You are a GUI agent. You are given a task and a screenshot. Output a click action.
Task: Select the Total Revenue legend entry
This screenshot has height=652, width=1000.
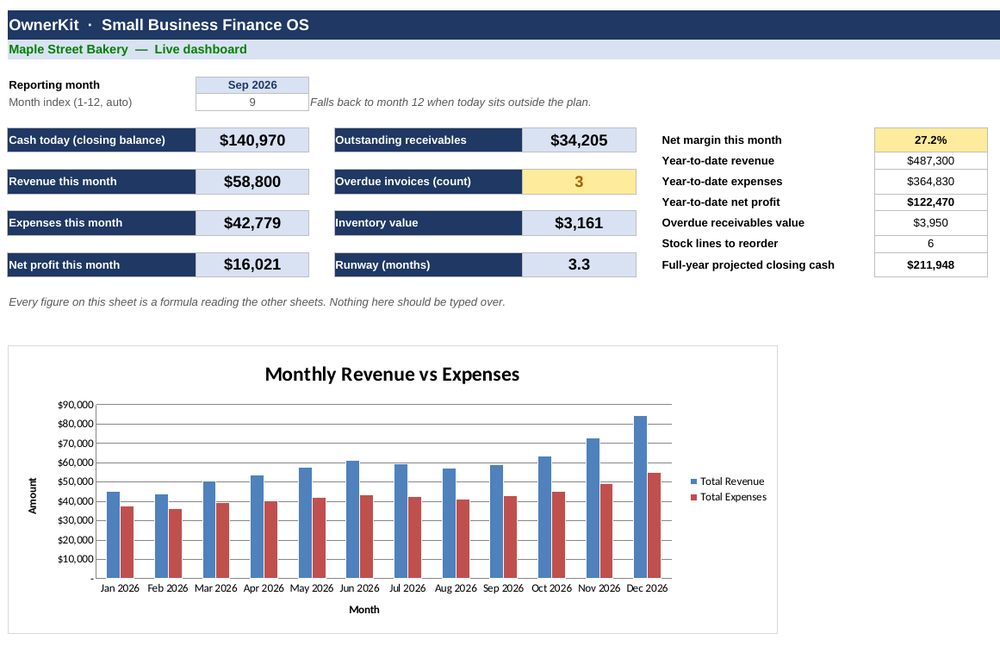(x=727, y=482)
